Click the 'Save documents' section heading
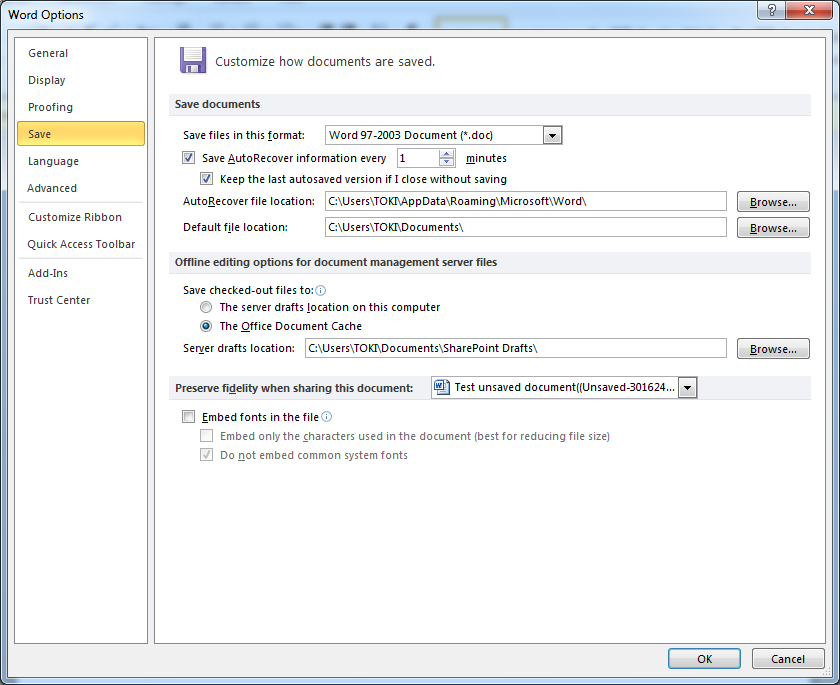This screenshot has height=685, width=840. pos(218,104)
